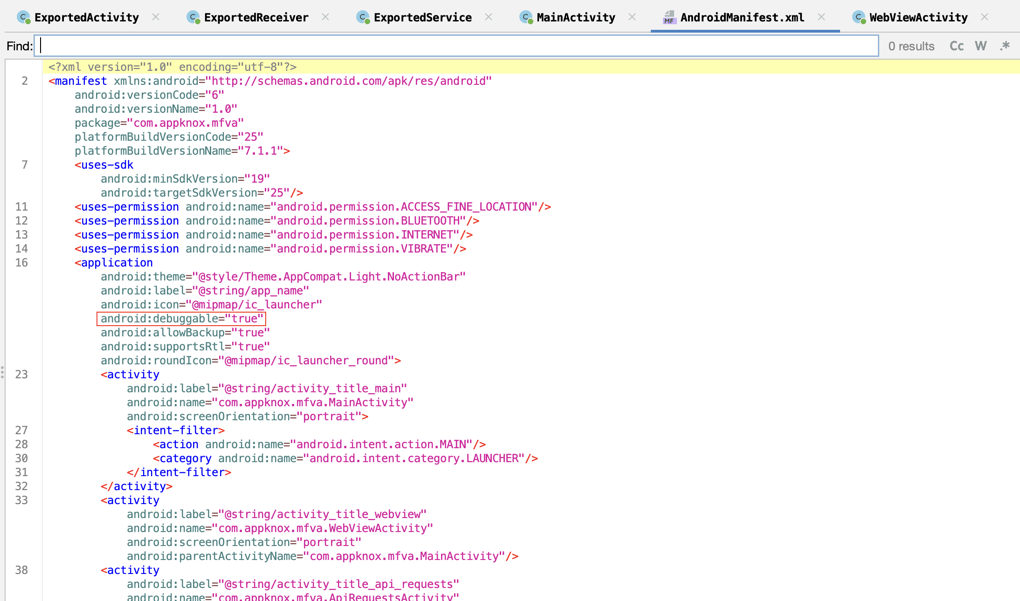
Task: Enable regex search with the .* option
Action: coord(1003,45)
